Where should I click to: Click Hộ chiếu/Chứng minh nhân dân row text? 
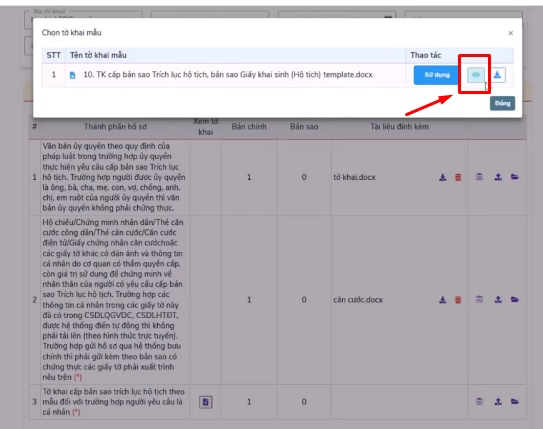click(113, 300)
